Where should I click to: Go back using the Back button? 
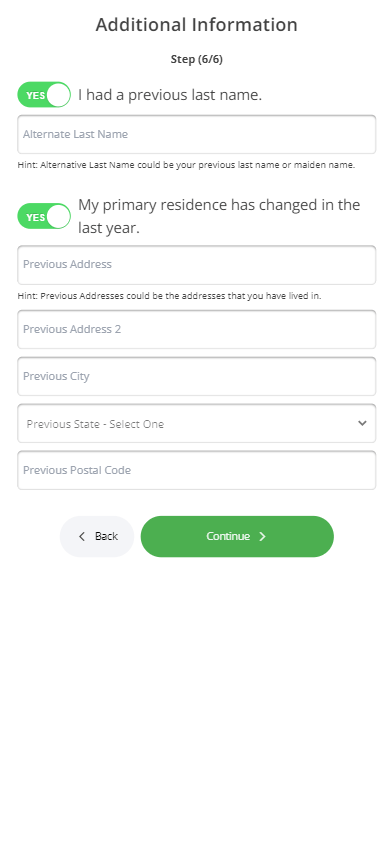(97, 536)
